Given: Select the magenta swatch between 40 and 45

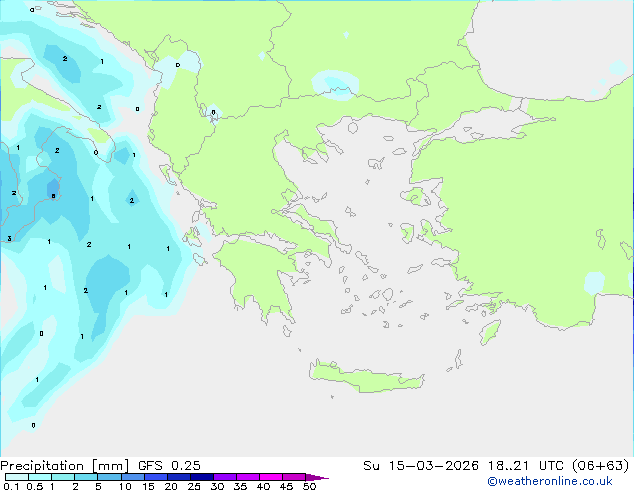Looking at the screenshot, I should click(271, 477).
